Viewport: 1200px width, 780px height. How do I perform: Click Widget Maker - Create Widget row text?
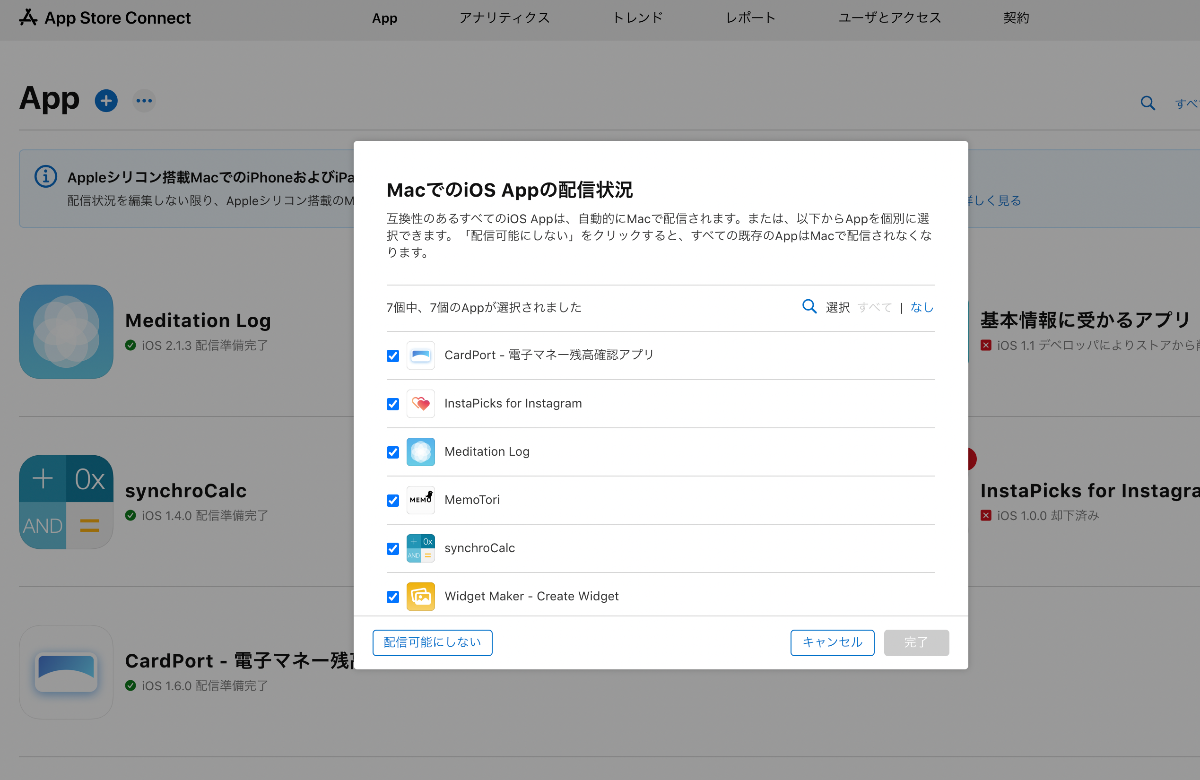point(532,596)
